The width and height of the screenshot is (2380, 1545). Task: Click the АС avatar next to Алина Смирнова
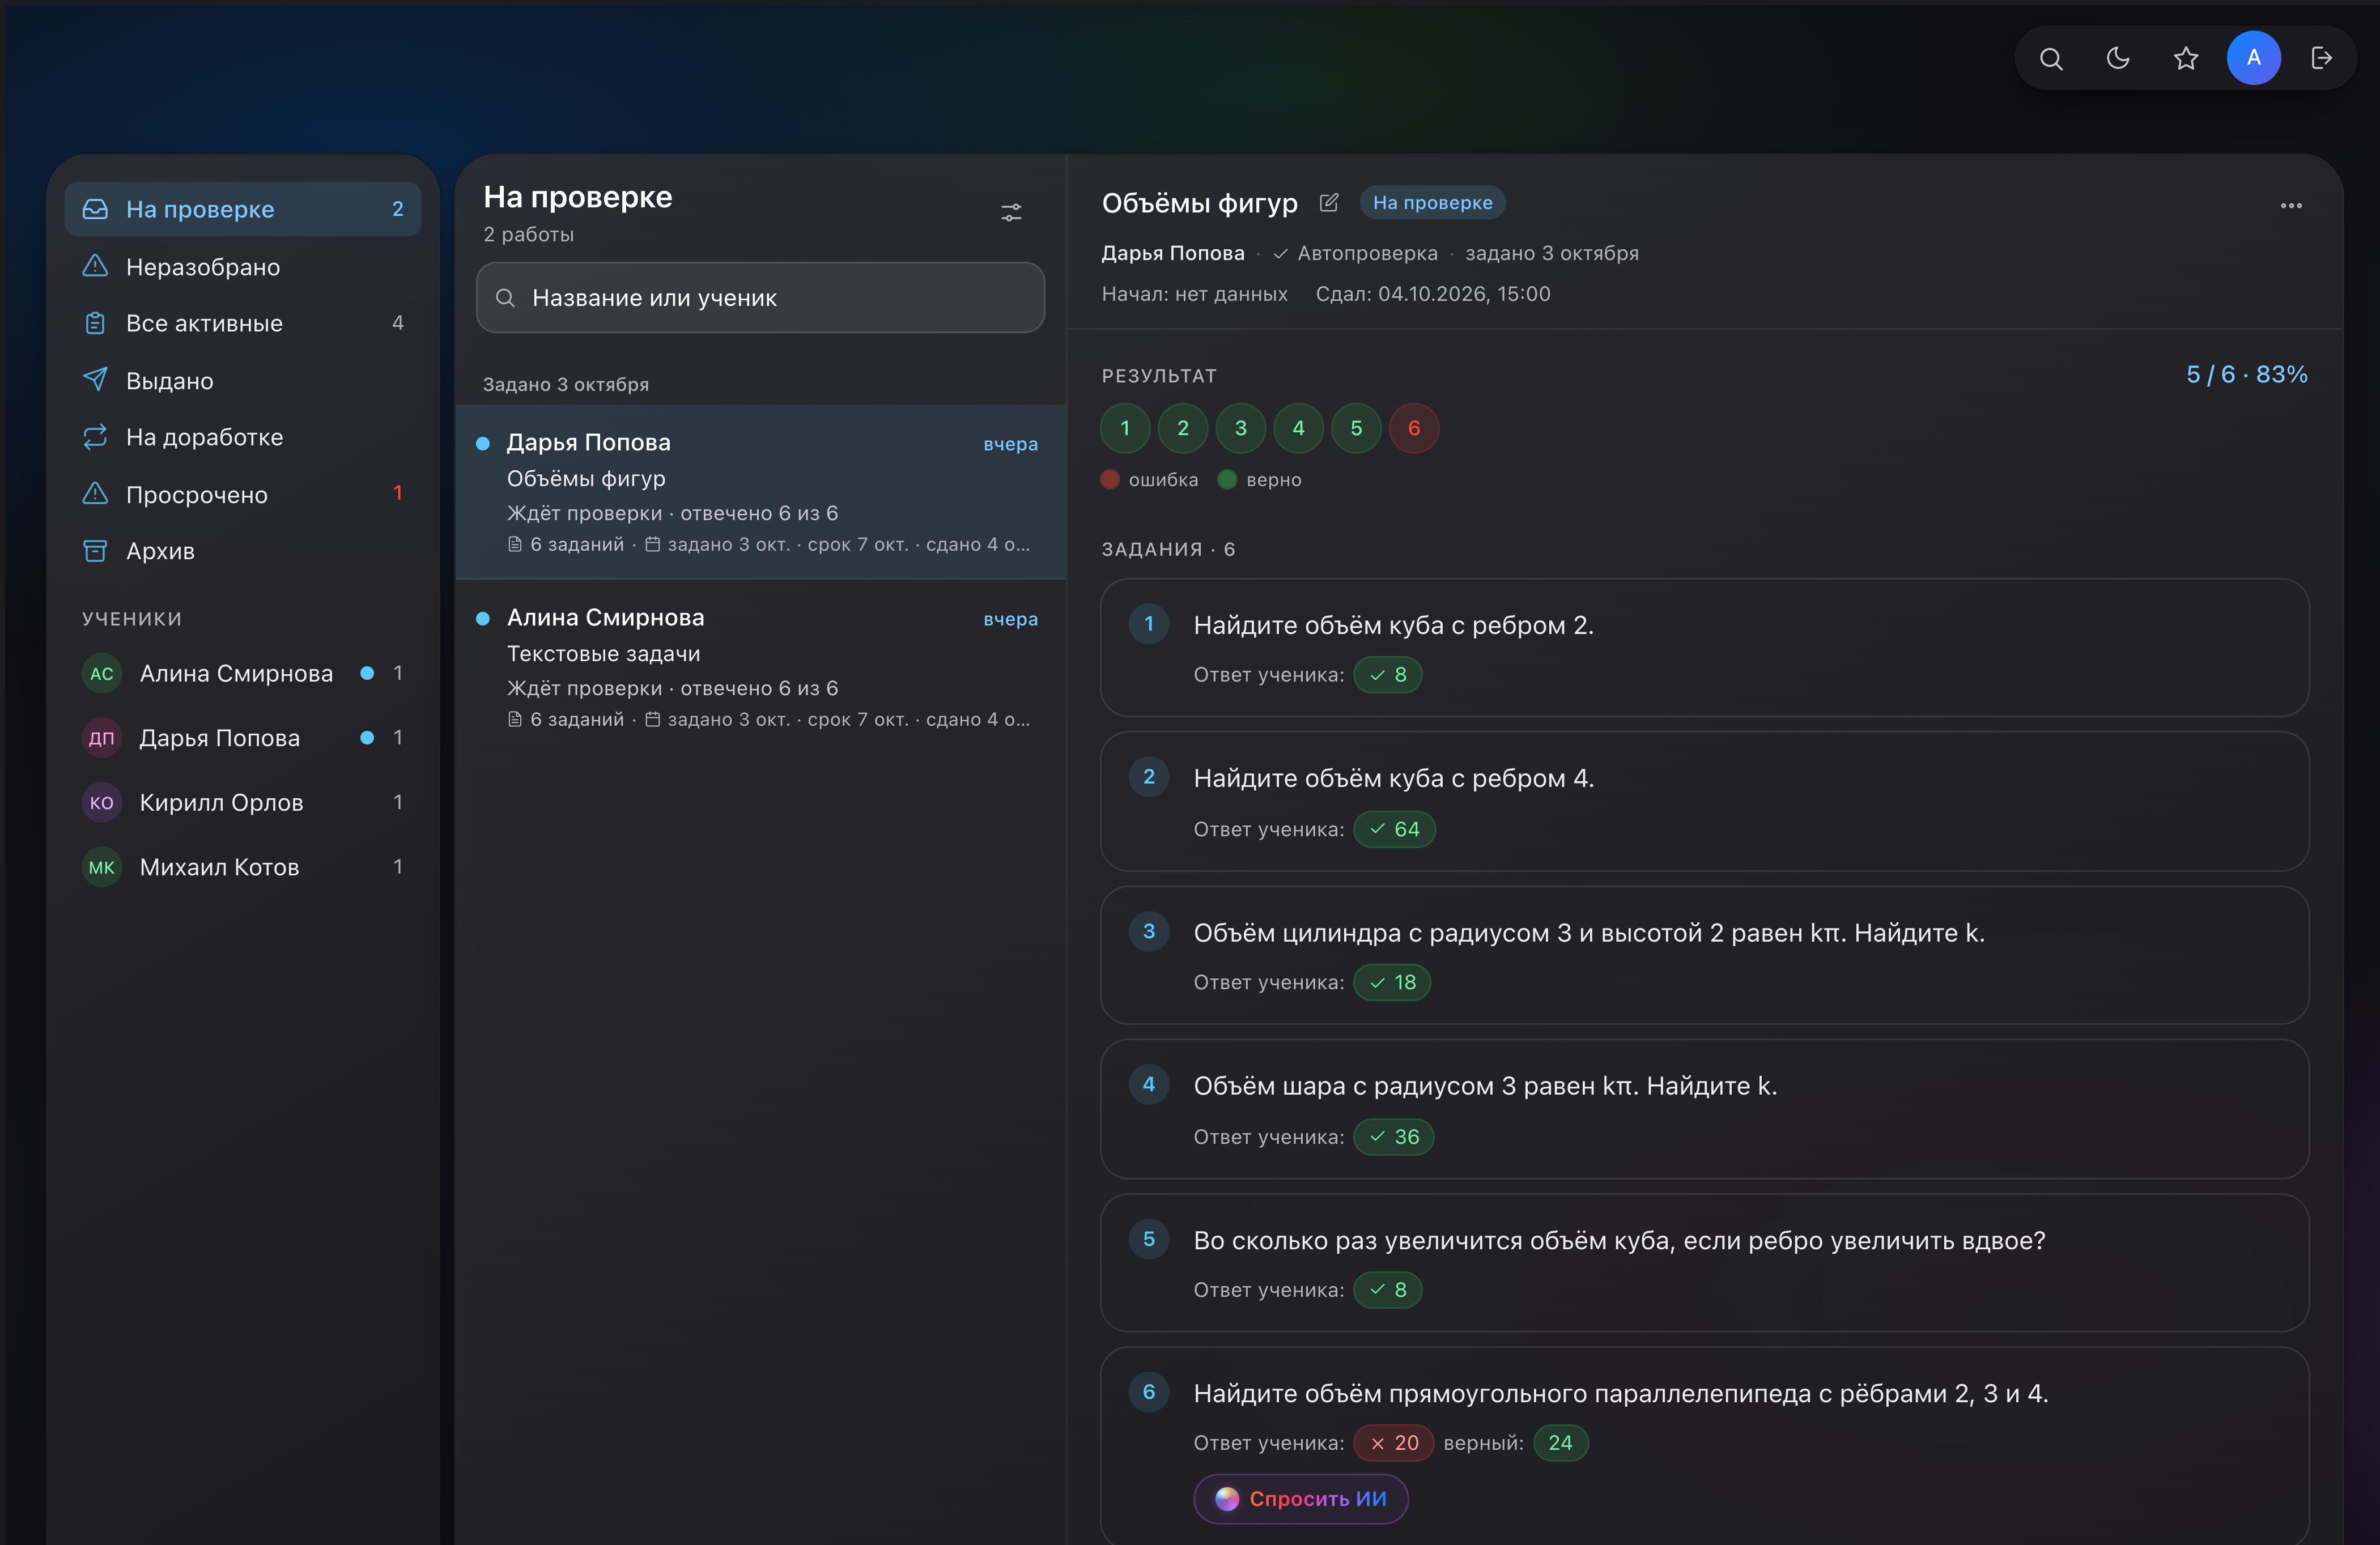101,673
